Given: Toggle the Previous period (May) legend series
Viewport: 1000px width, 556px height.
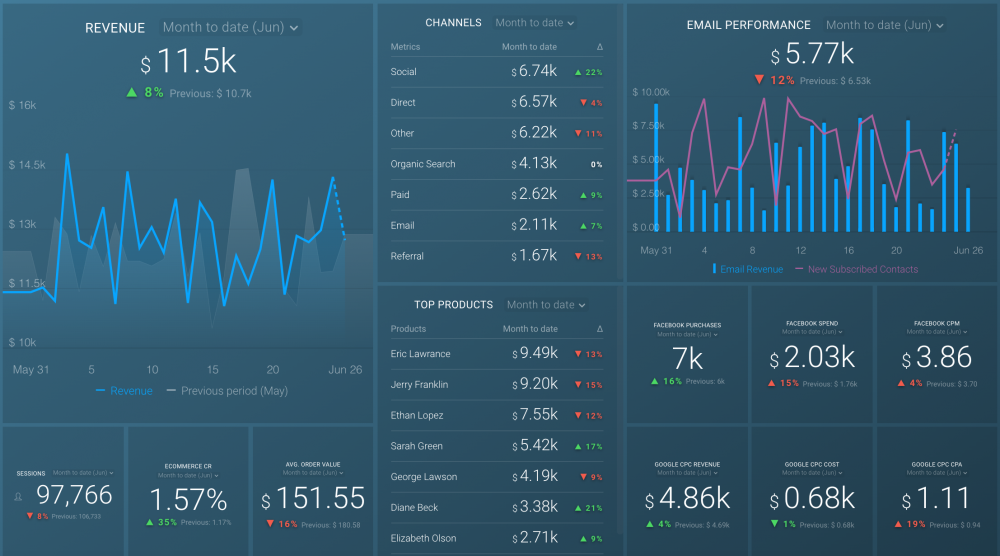Looking at the screenshot, I should click(226, 391).
